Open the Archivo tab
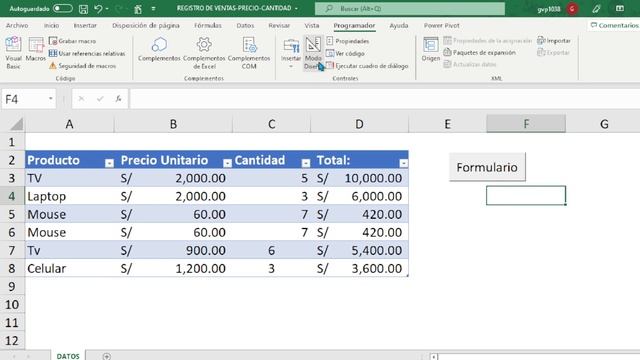This screenshot has width=640, height=360. (x=17, y=25)
